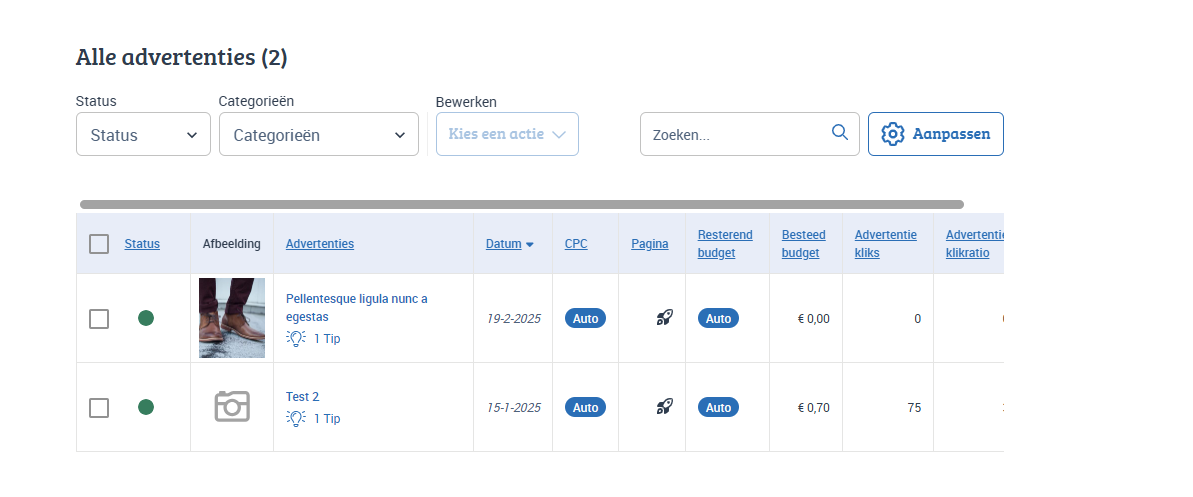The image size is (1193, 497).
Task: Toggle the select-all checkbox in table header
Action: pos(99,244)
